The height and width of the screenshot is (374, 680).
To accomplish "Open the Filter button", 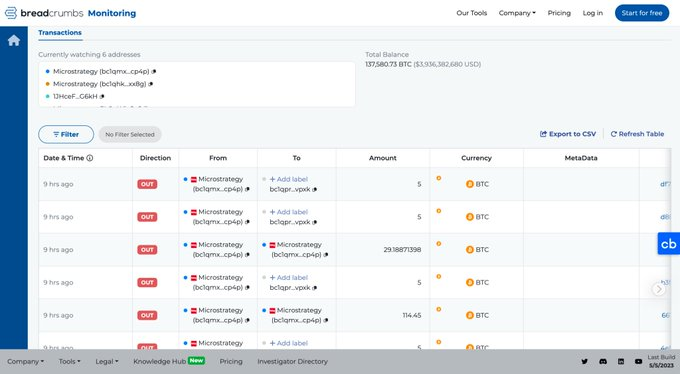I will [x=66, y=135].
